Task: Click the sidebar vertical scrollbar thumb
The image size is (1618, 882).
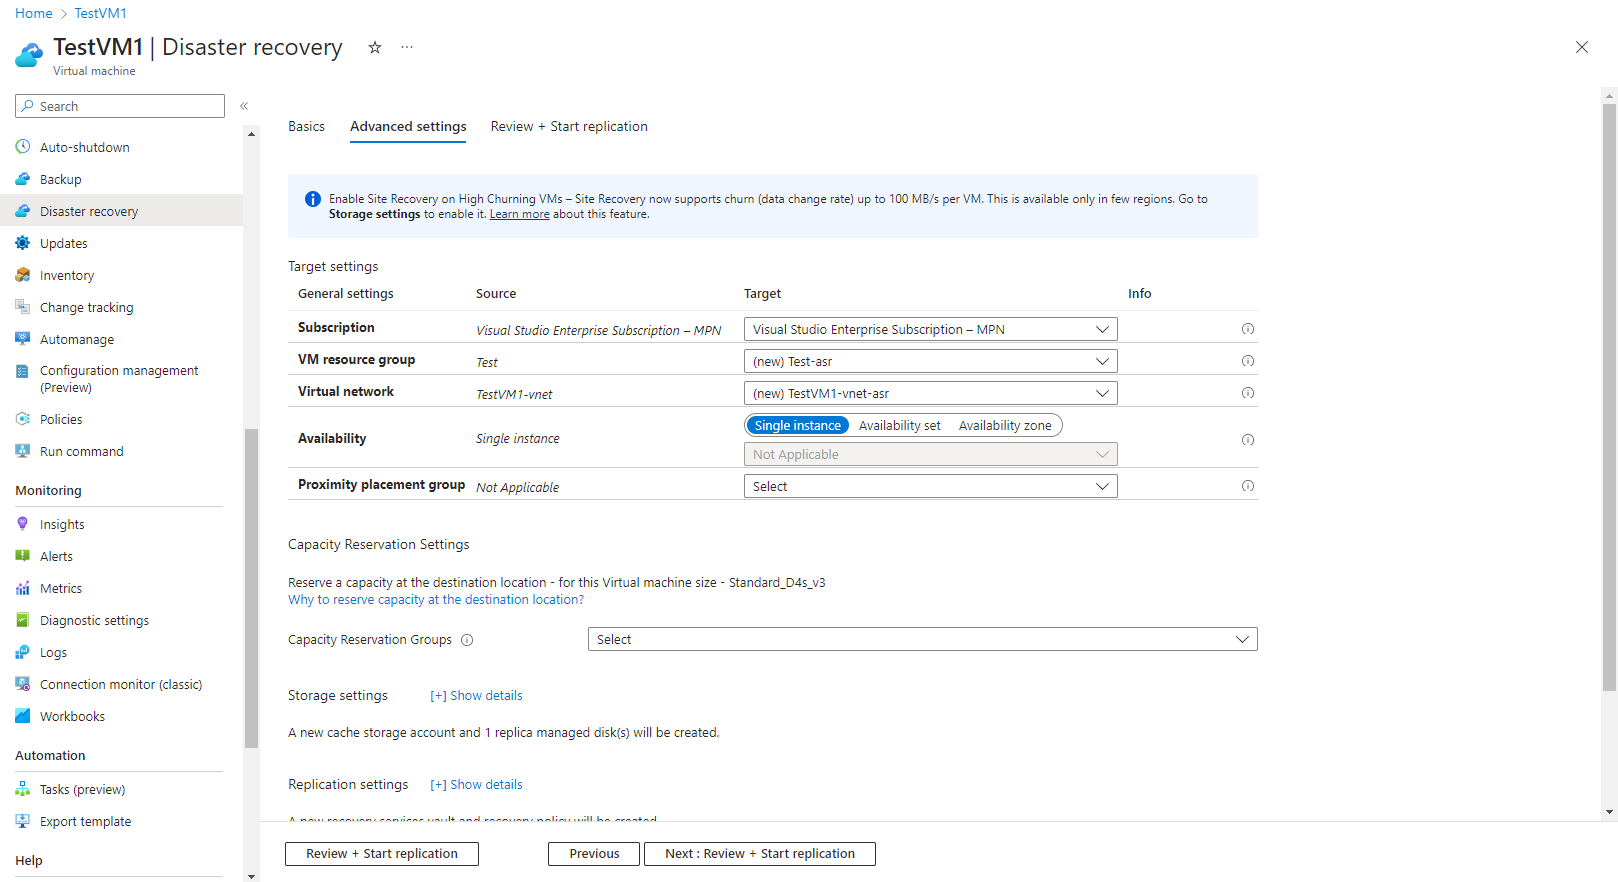Action: [251, 588]
